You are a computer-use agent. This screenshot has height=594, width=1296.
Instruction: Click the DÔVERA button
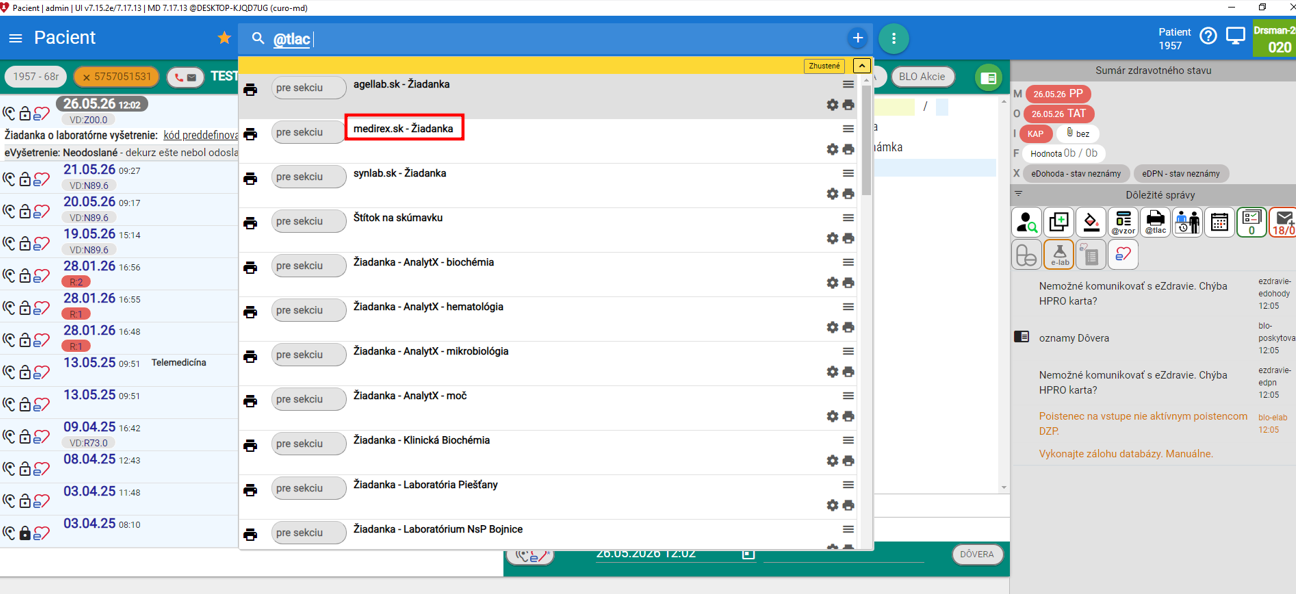pyautogui.click(x=977, y=554)
